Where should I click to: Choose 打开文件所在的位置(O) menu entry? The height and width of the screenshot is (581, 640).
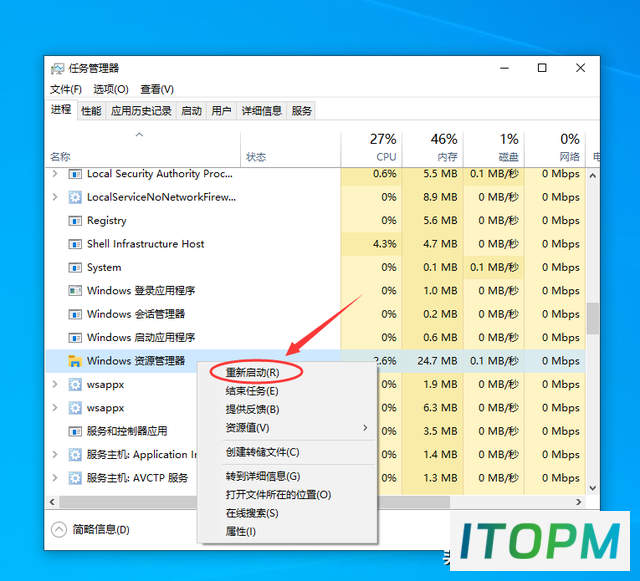(x=278, y=495)
